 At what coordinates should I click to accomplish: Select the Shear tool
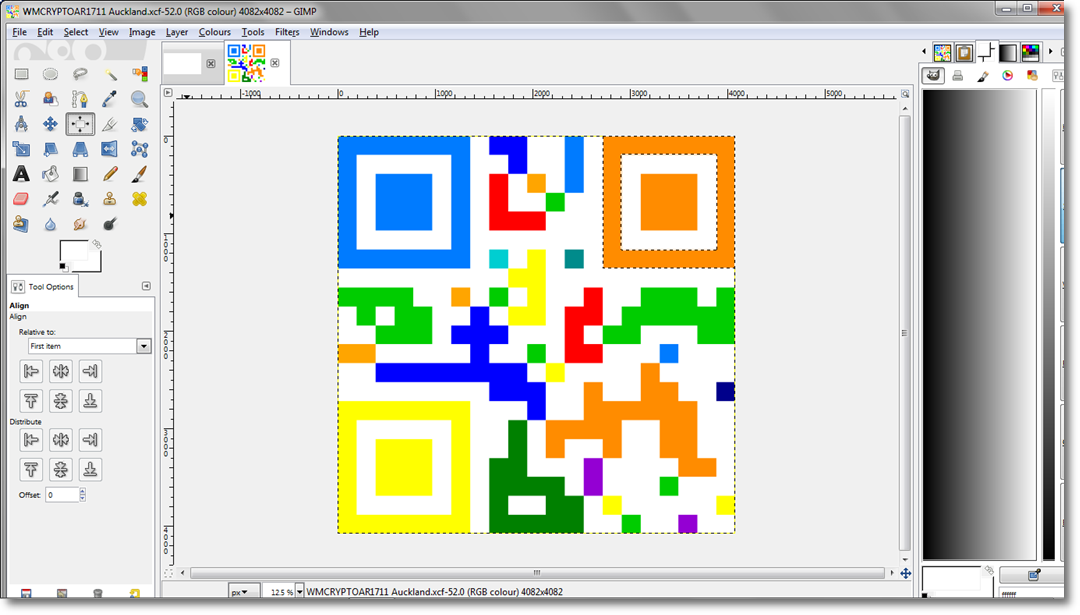[x=50, y=149]
